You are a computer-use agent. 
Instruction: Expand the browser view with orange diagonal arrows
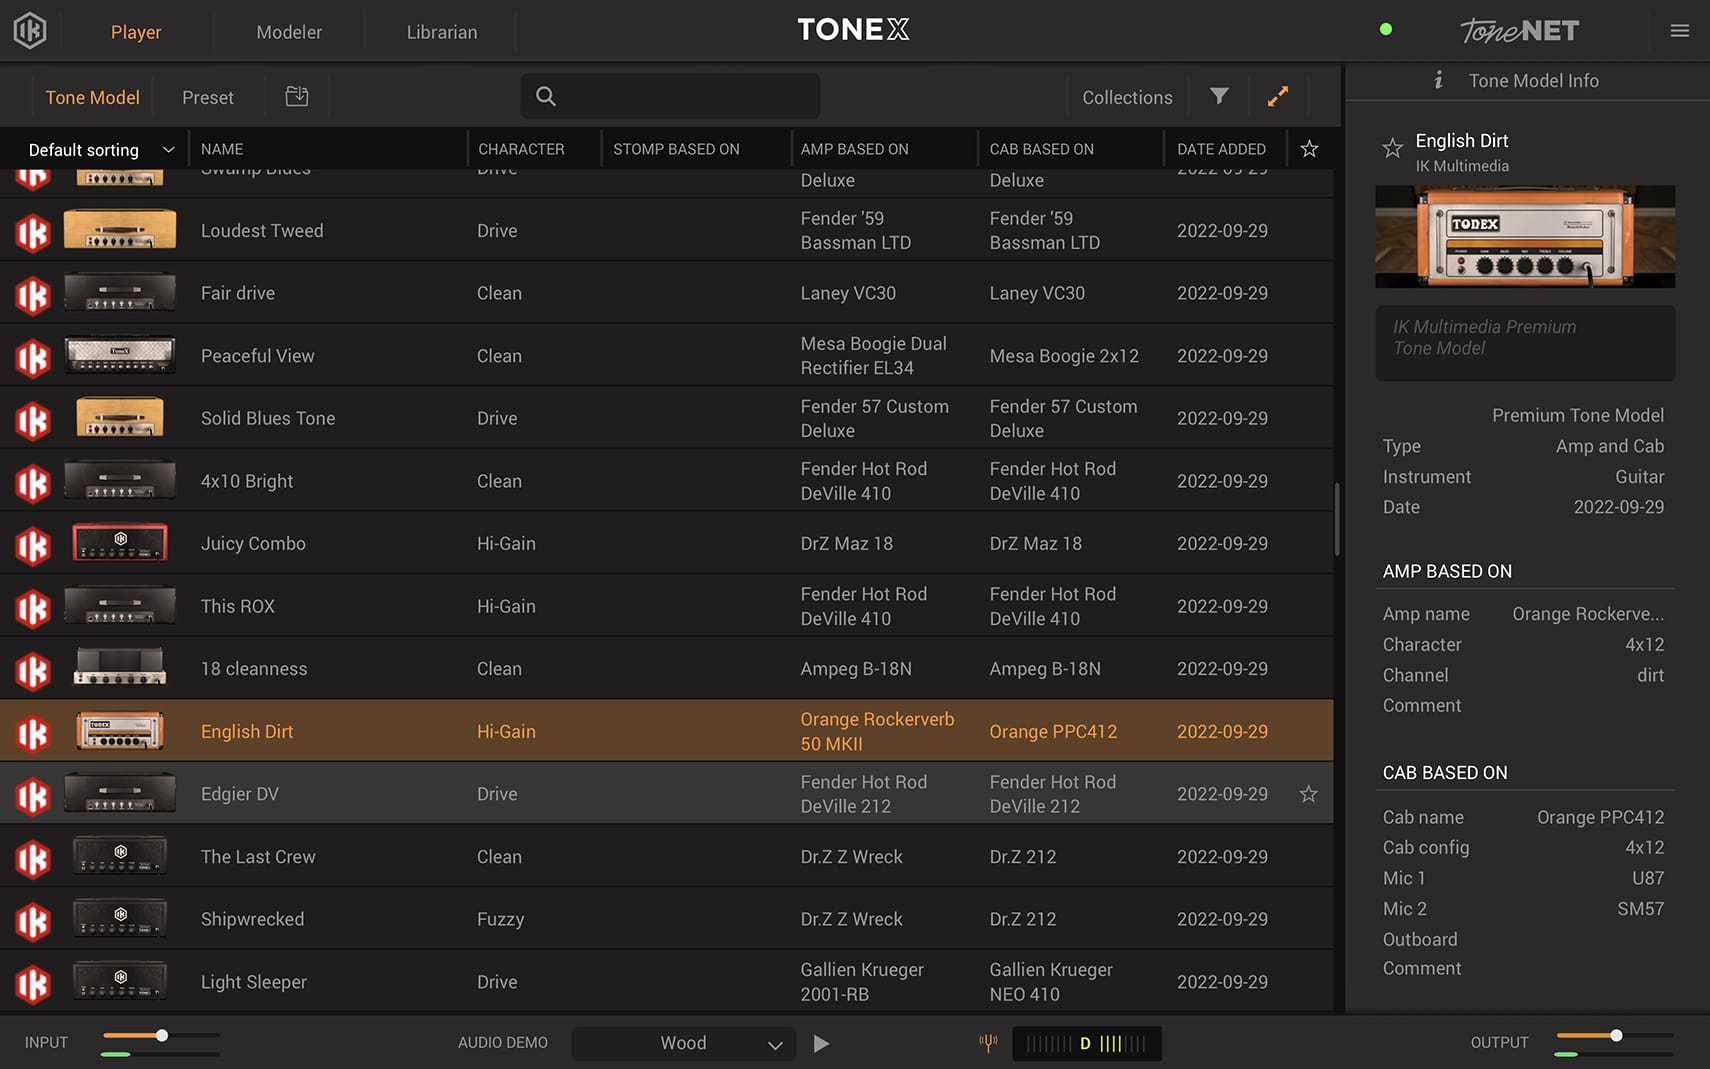(x=1278, y=96)
